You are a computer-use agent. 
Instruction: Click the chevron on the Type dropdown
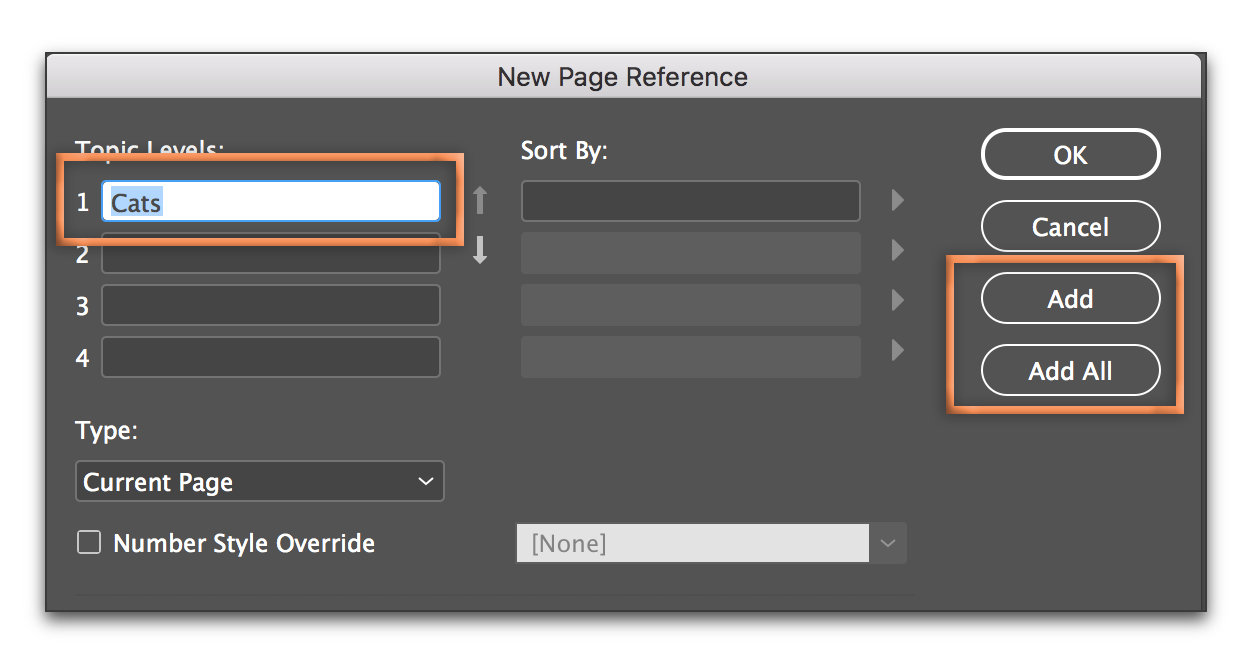point(426,482)
